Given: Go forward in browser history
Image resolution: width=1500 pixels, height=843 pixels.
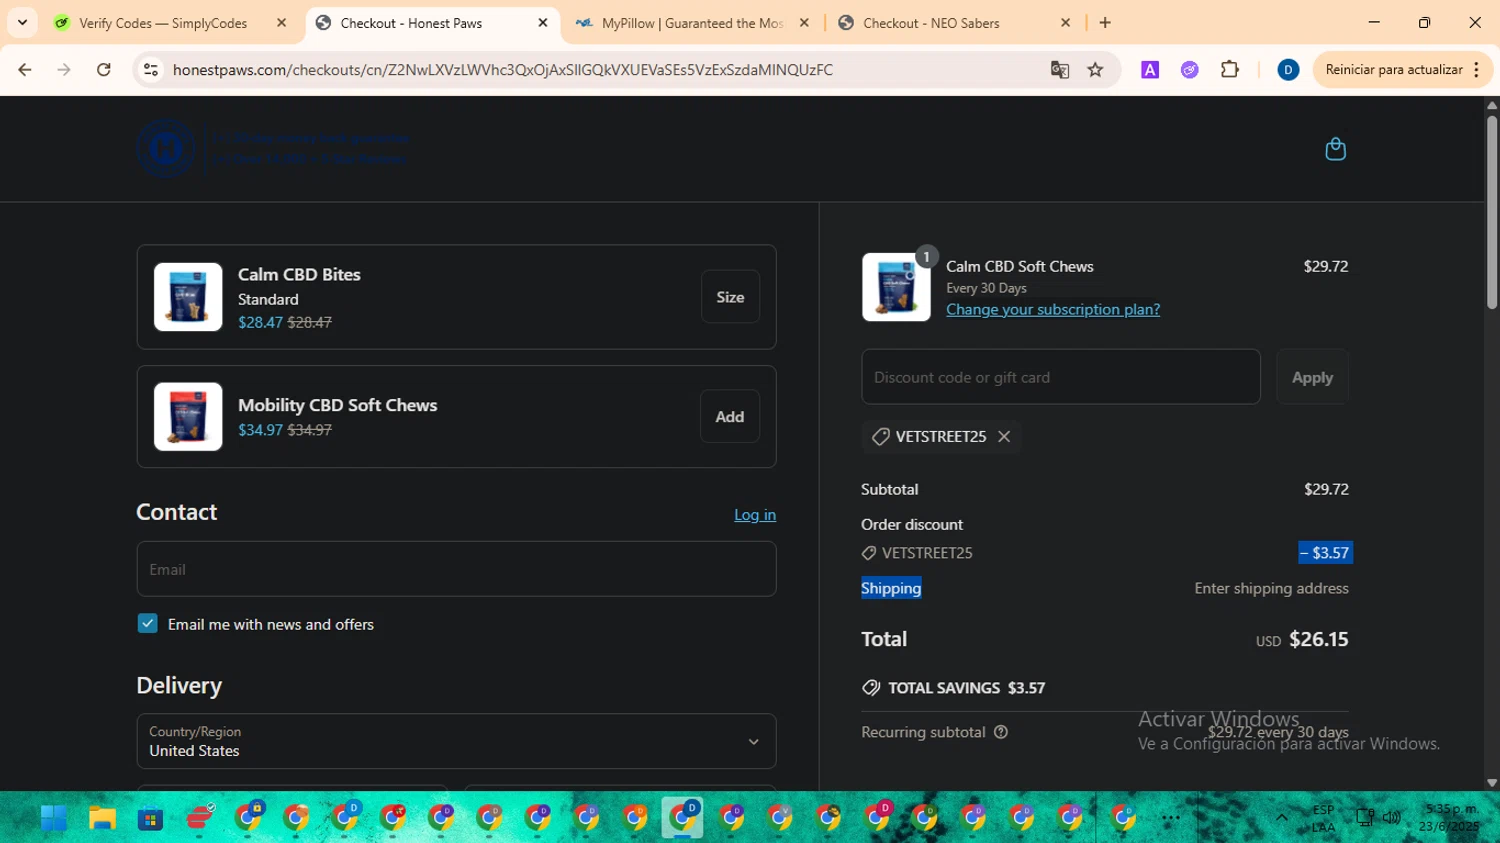Looking at the screenshot, I should (x=64, y=70).
